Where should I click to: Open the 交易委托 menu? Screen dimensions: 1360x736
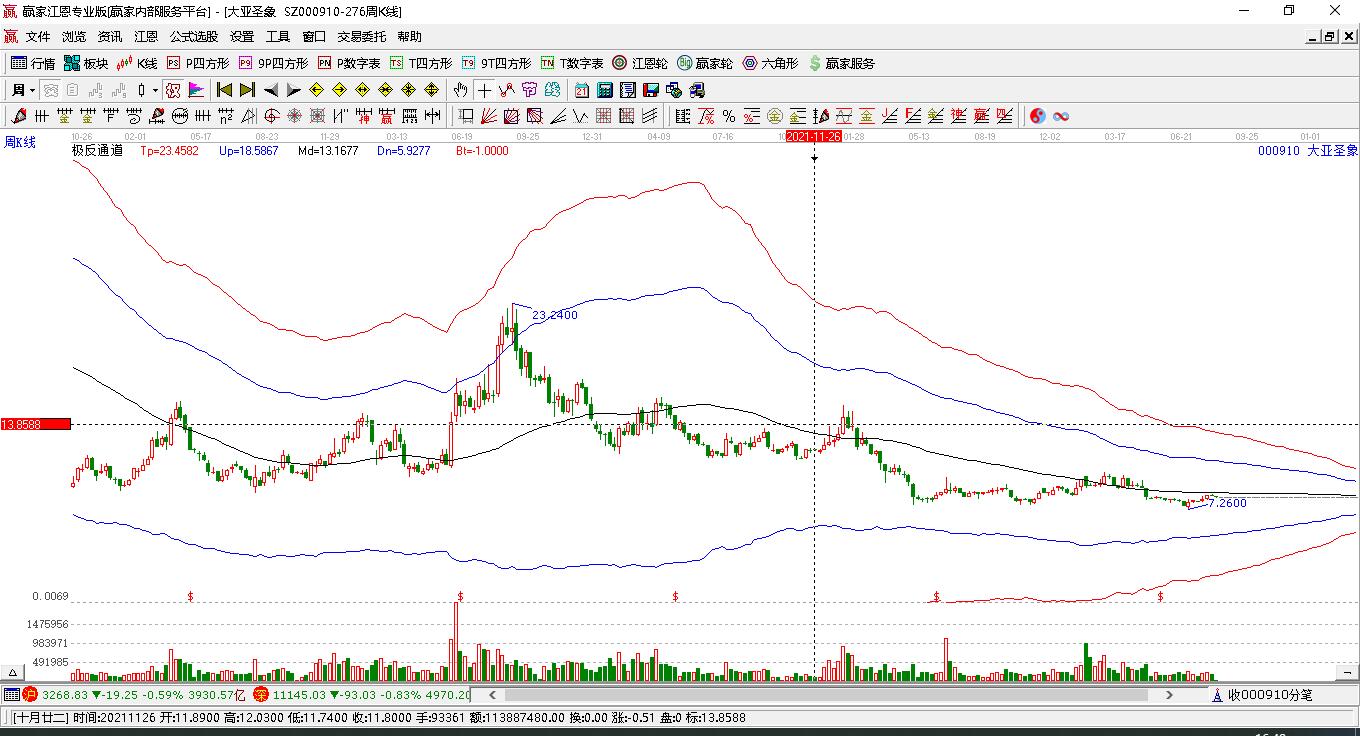(x=361, y=37)
